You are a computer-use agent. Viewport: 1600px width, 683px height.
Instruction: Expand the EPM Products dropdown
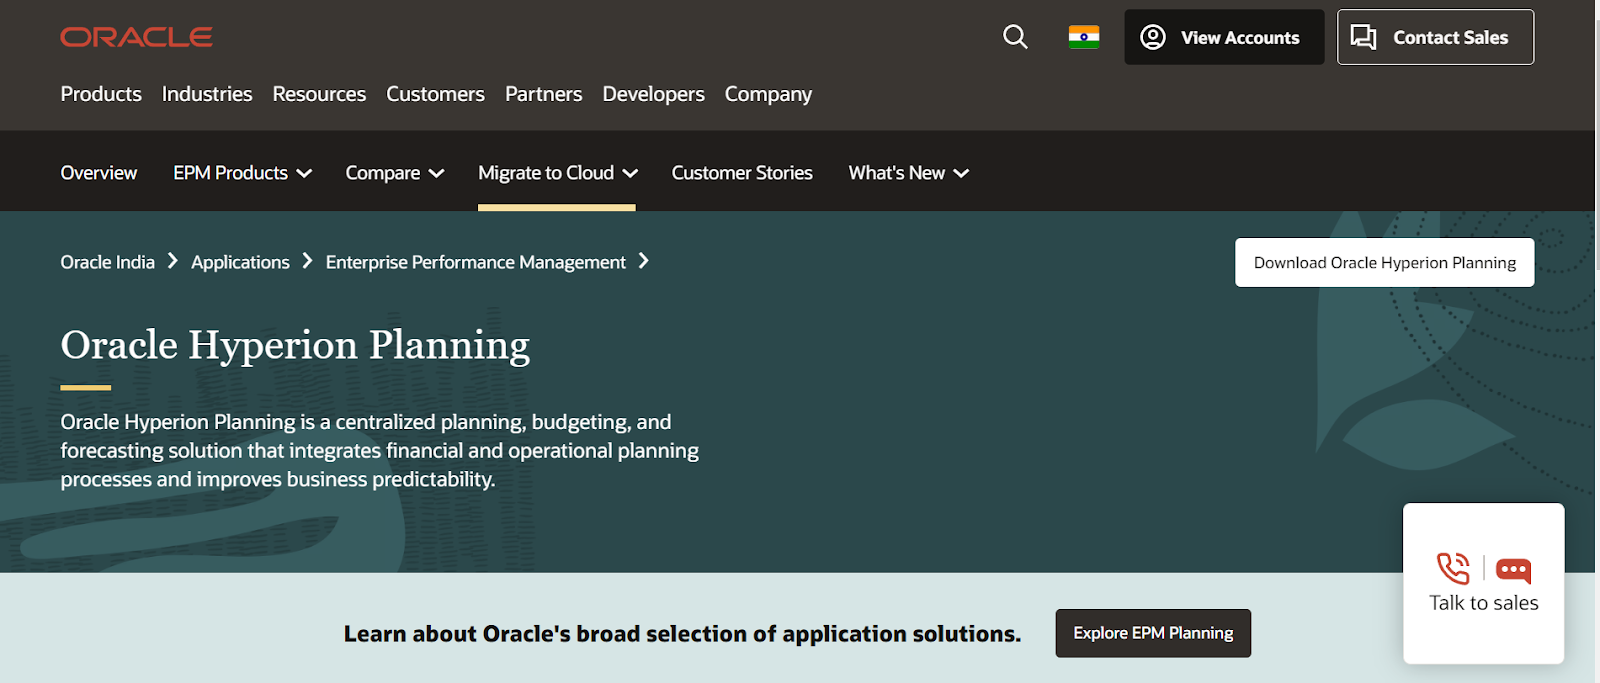(x=242, y=173)
